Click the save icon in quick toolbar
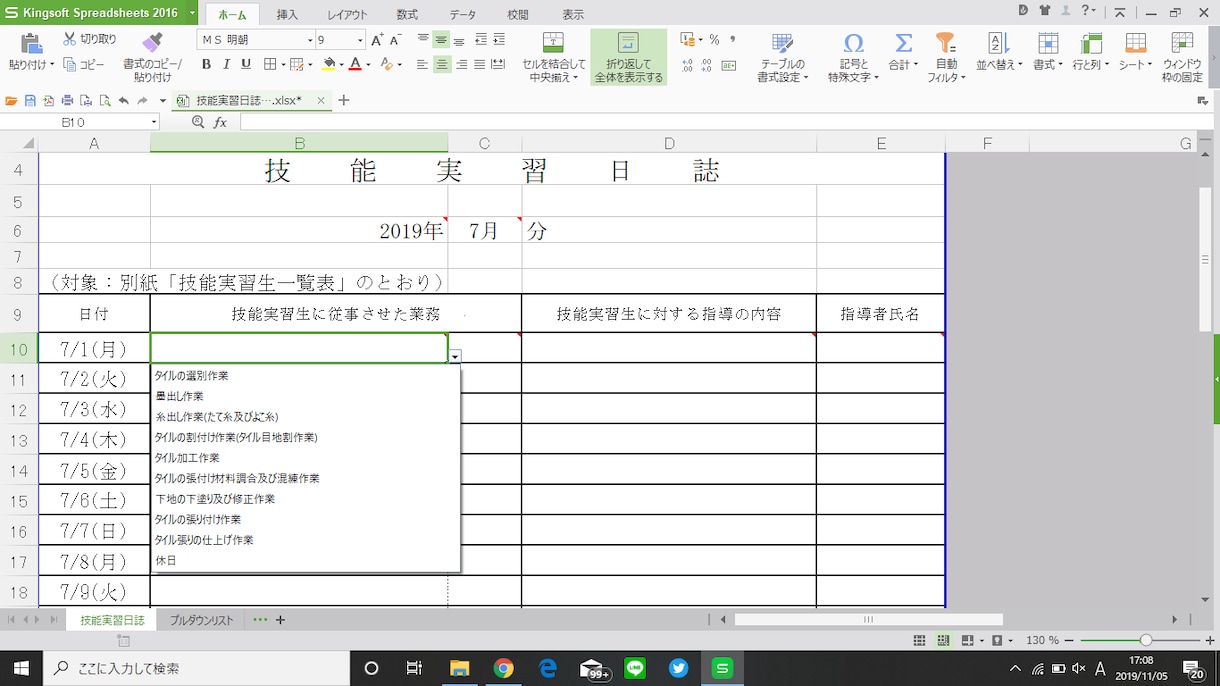Viewport: 1220px width, 686px height. coord(30,101)
